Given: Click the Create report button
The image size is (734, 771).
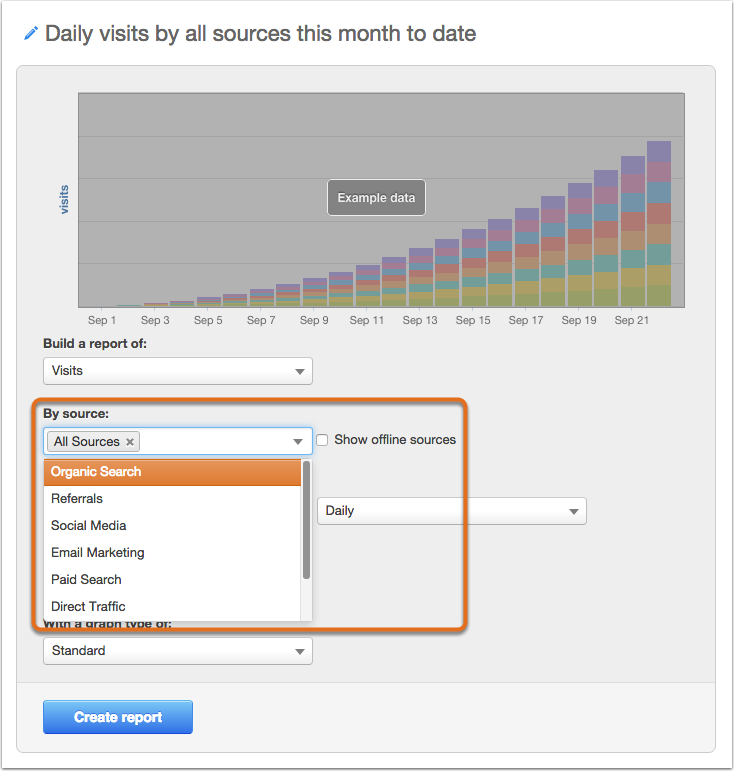Looking at the screenshot, I should click(x=118, y=717).
